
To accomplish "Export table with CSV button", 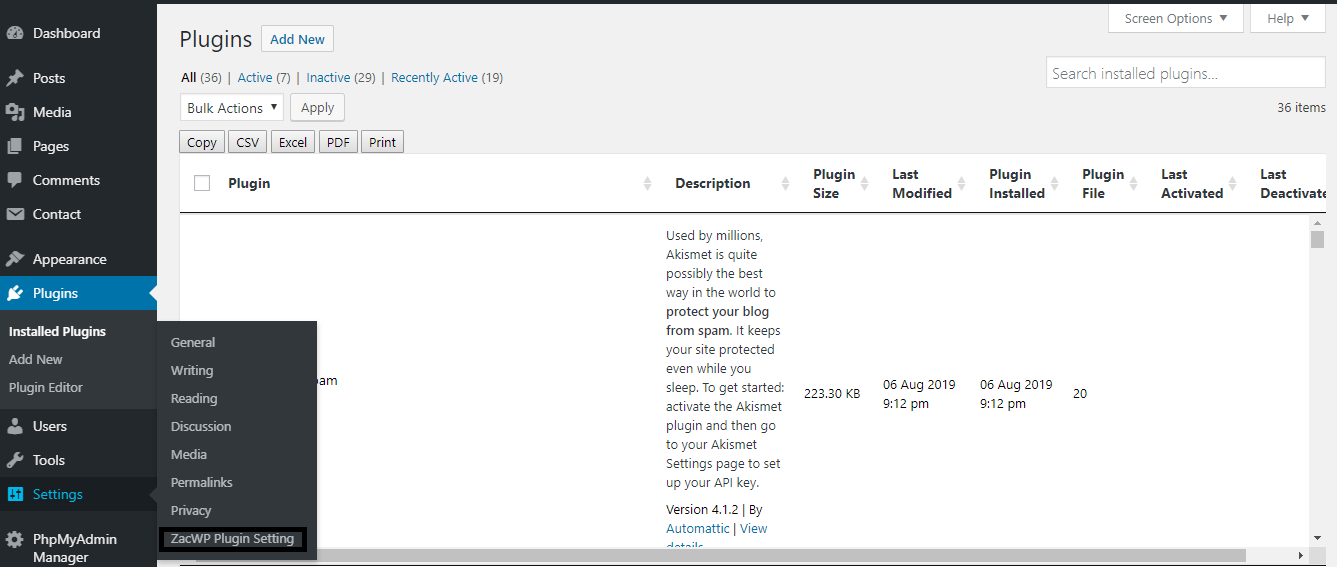I will [248, 142].
